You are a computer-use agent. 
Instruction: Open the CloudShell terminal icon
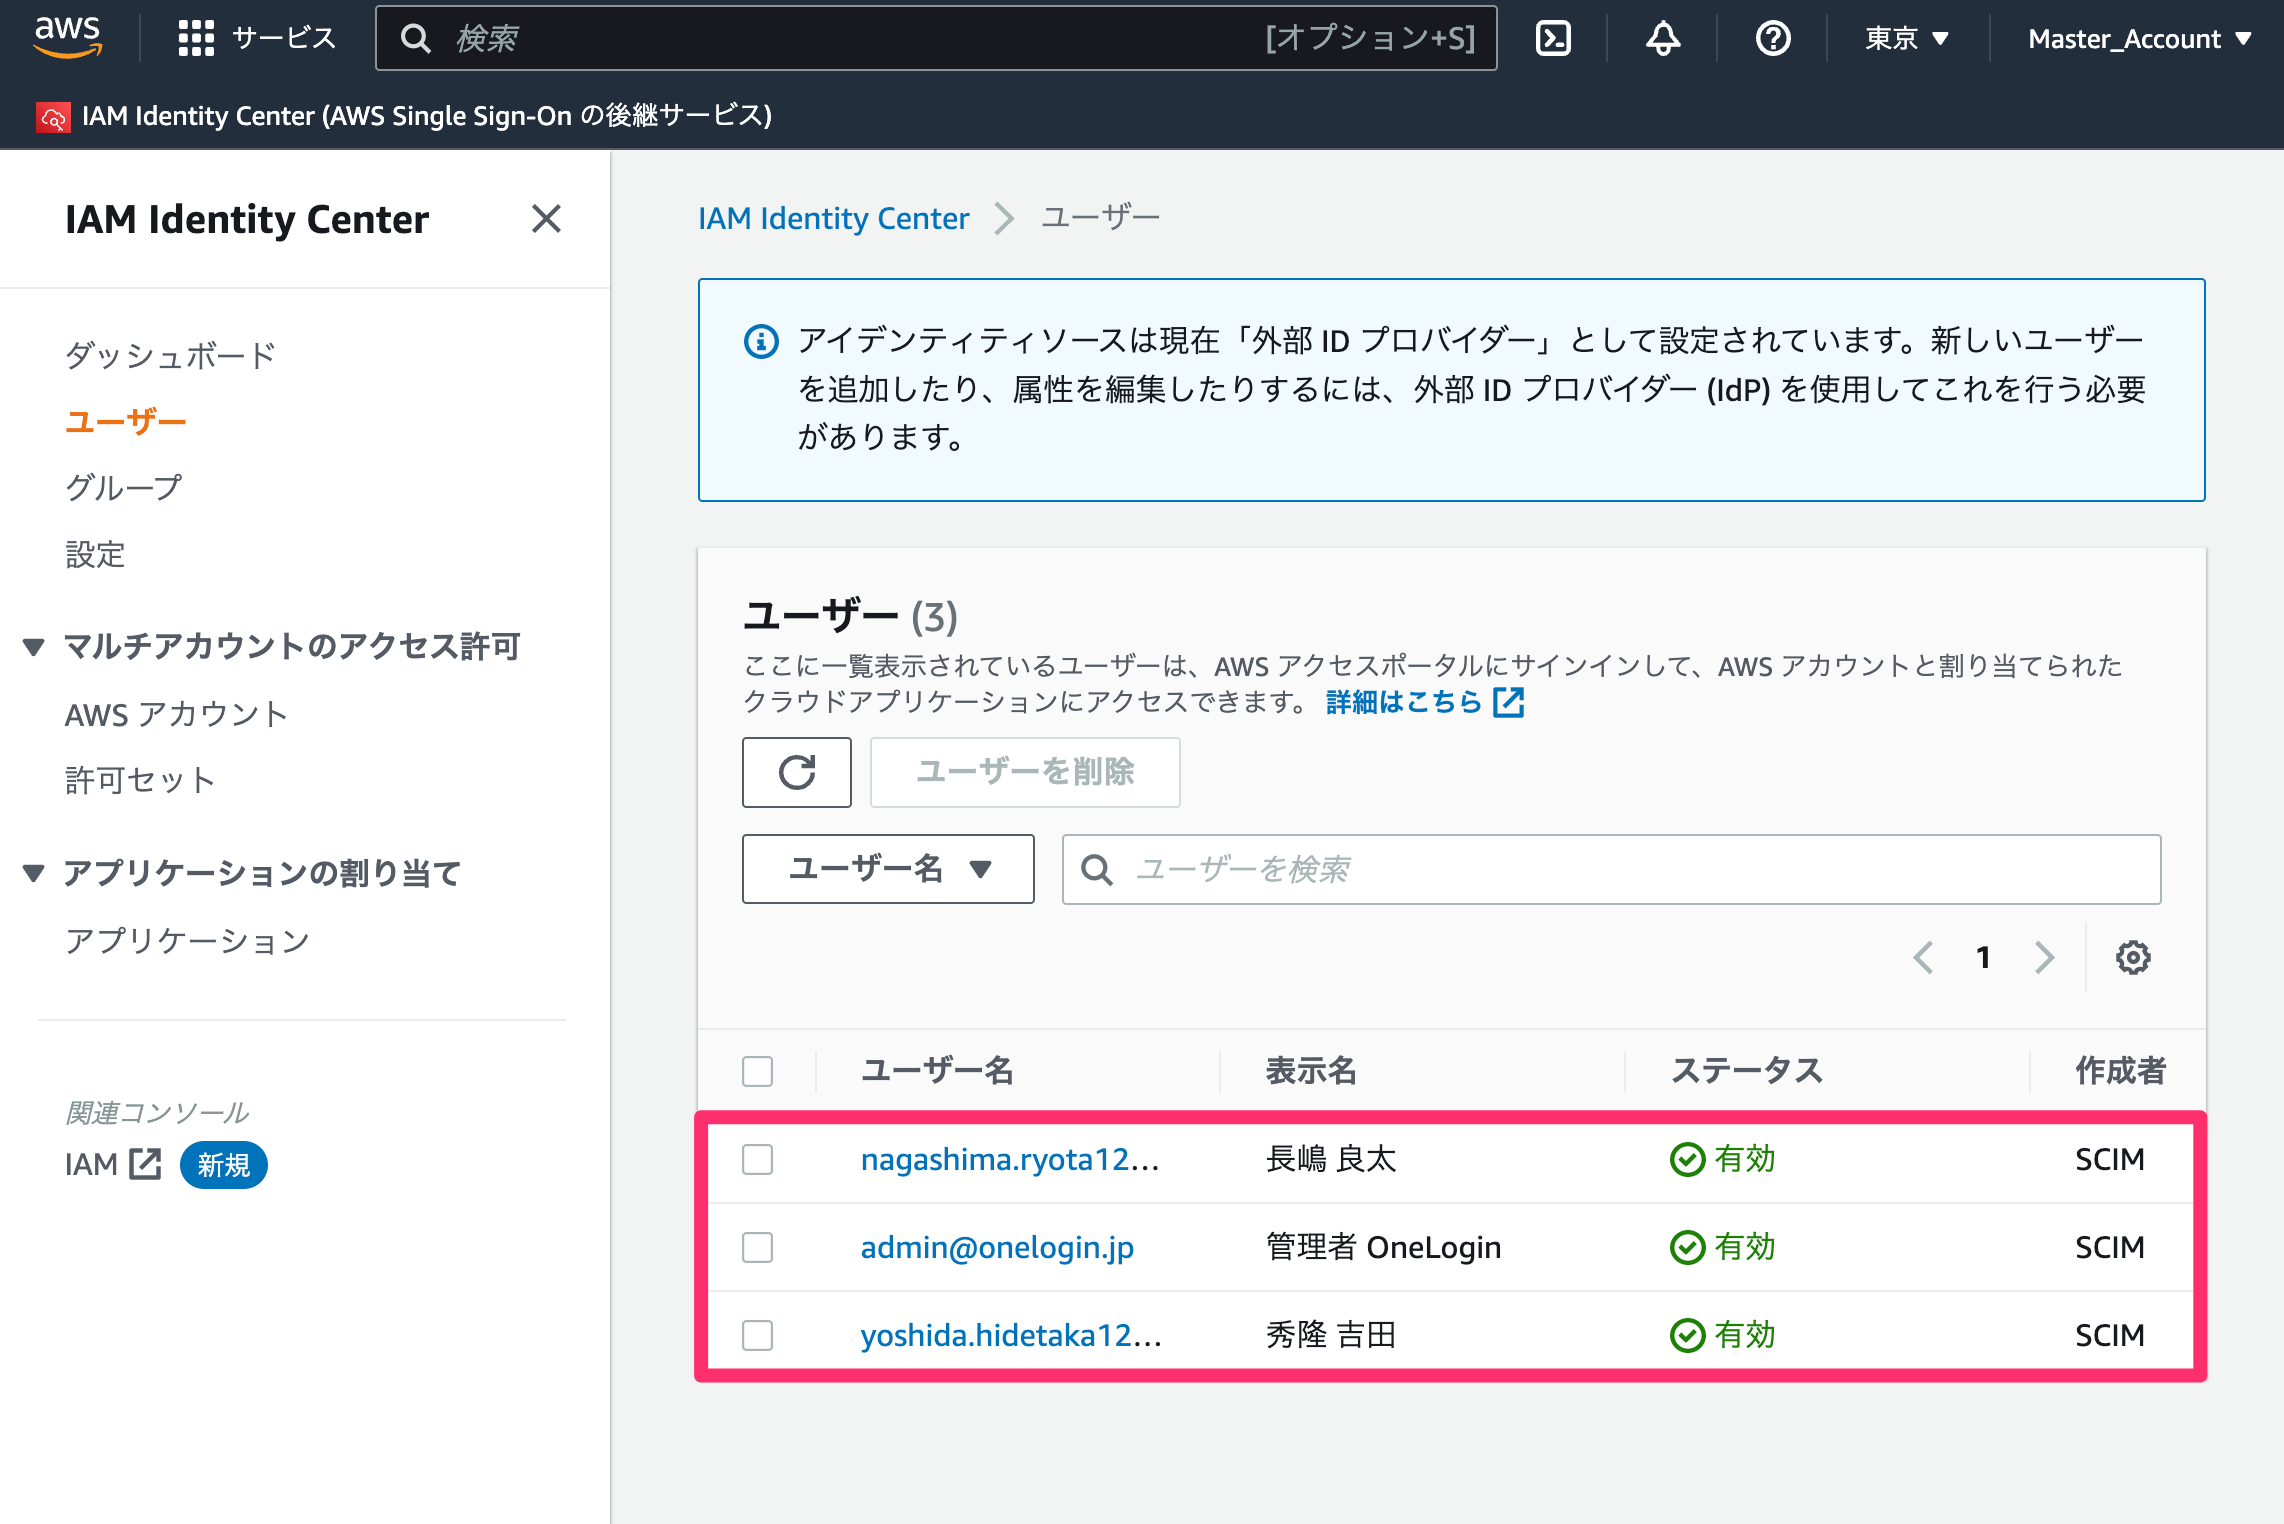[x=1553, y=38]
